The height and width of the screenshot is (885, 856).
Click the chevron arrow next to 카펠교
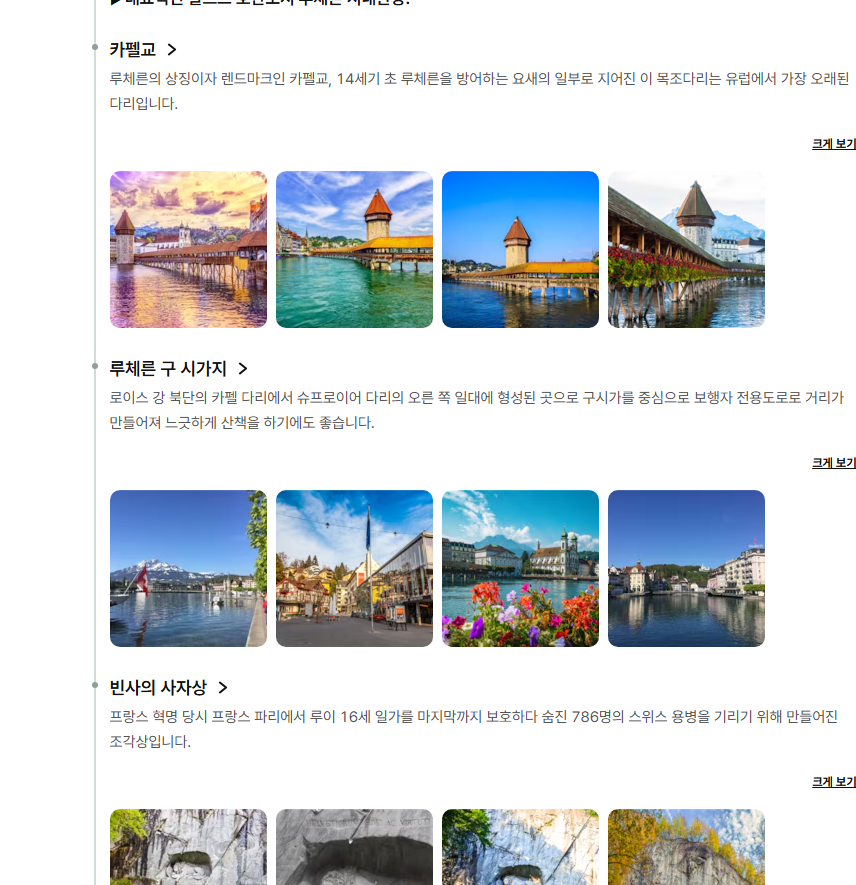click(172, 50)
